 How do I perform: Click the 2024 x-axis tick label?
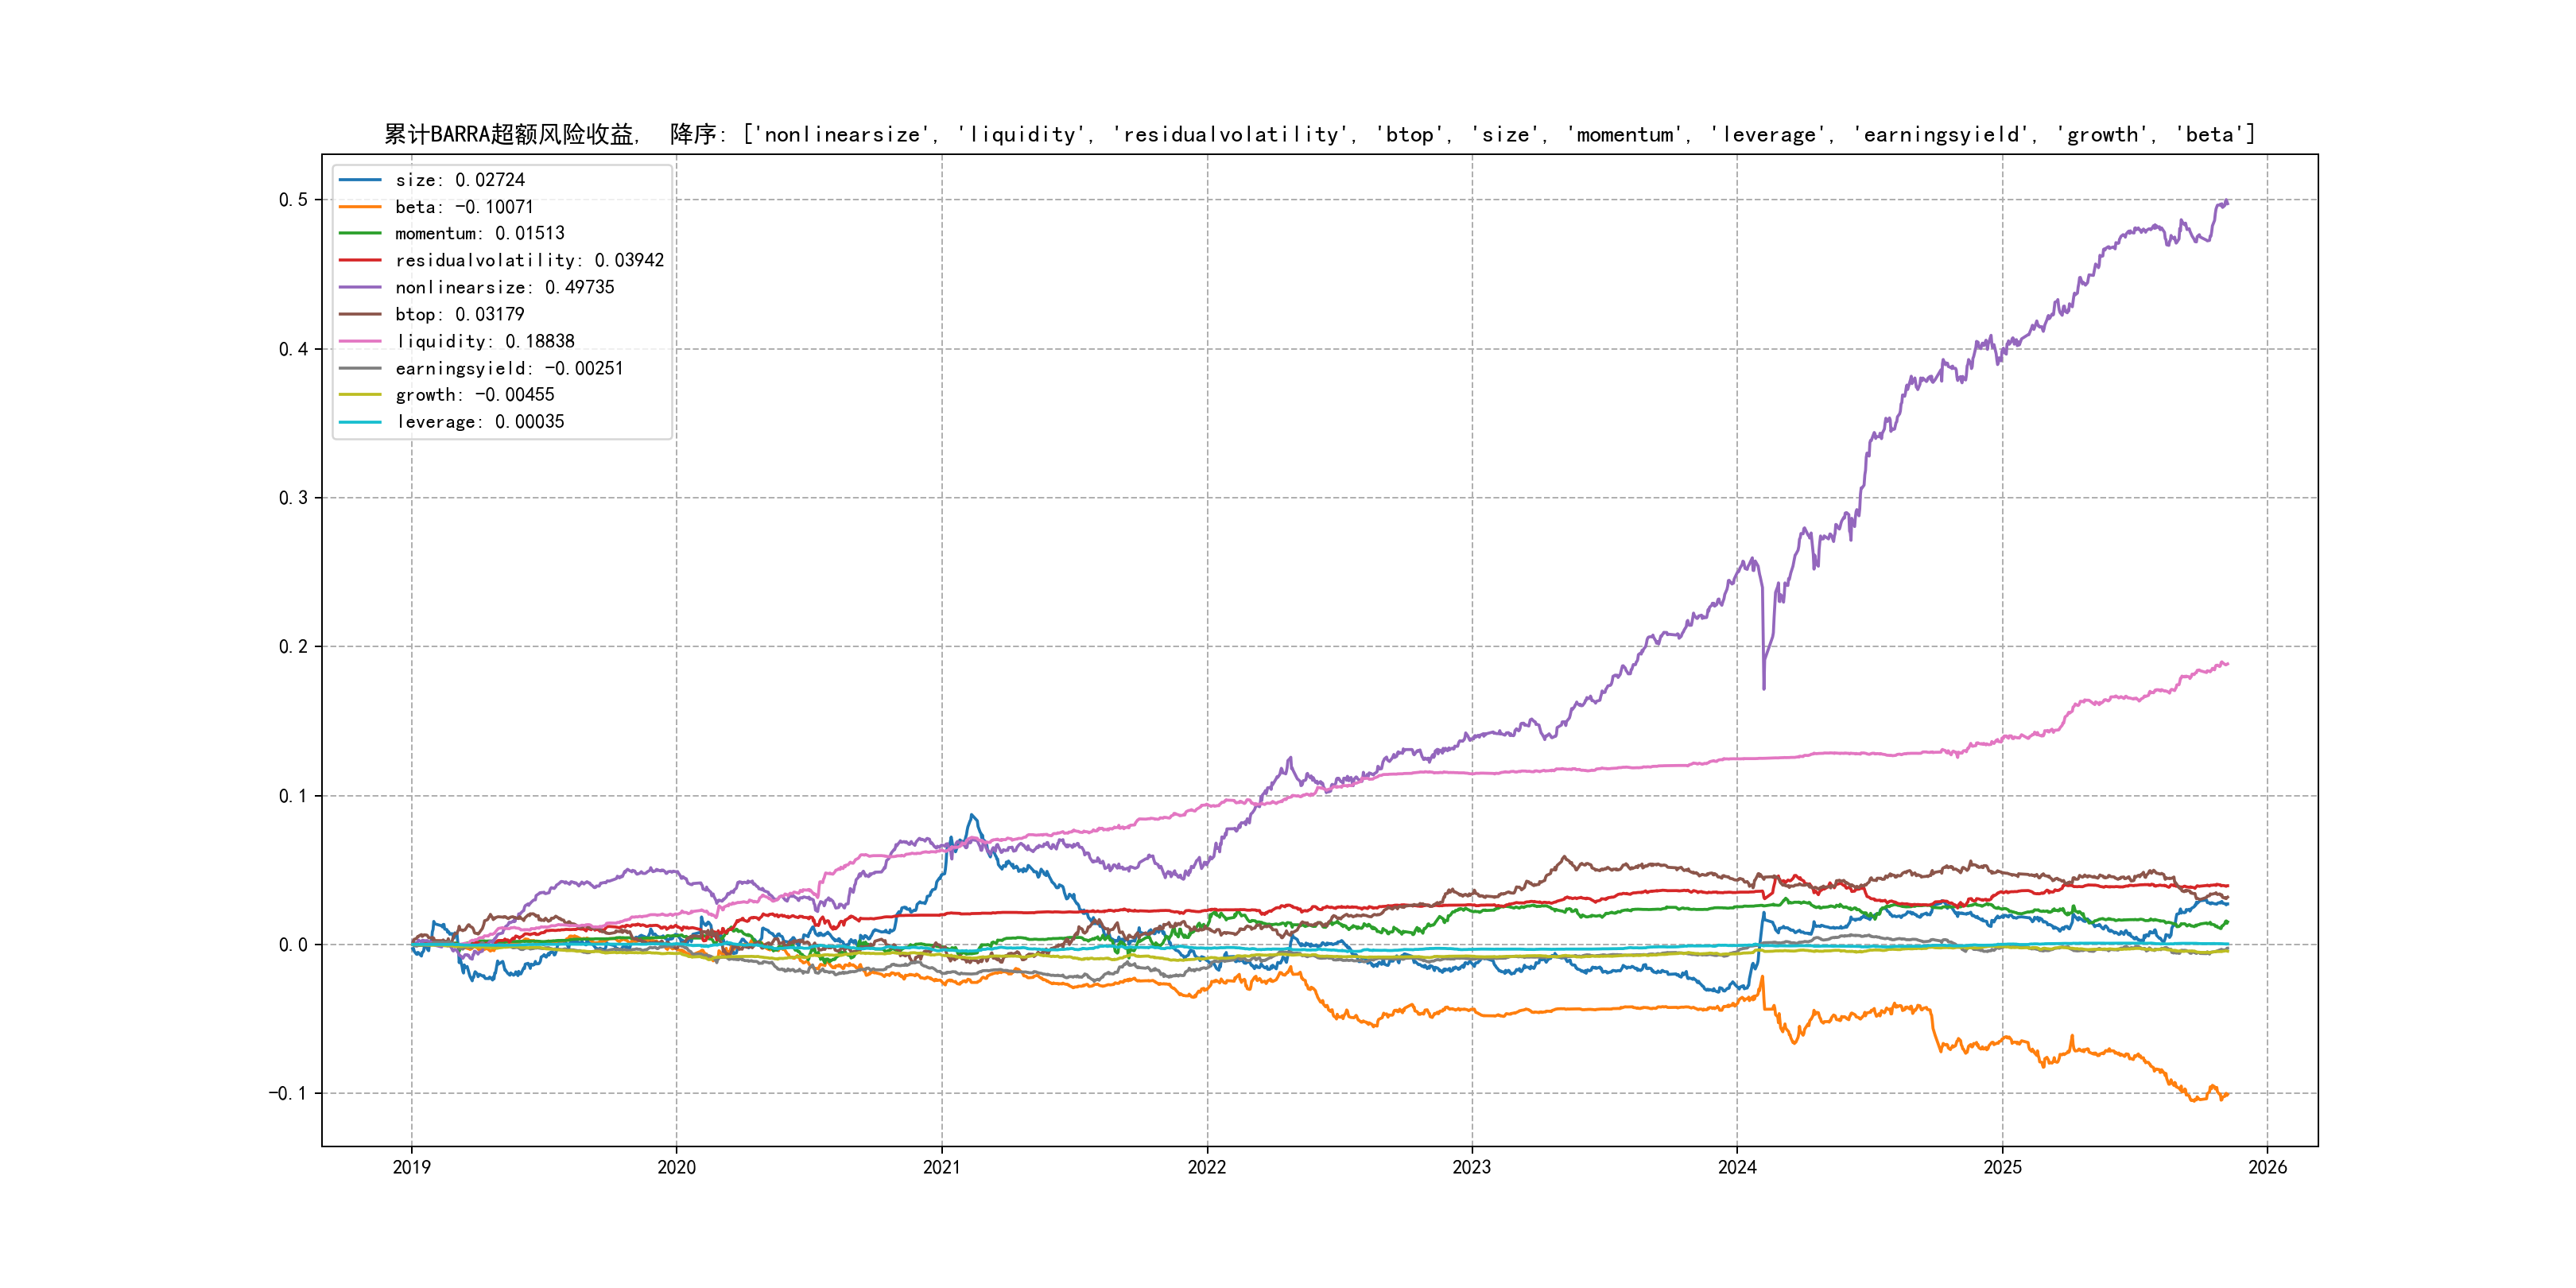1737,1167
